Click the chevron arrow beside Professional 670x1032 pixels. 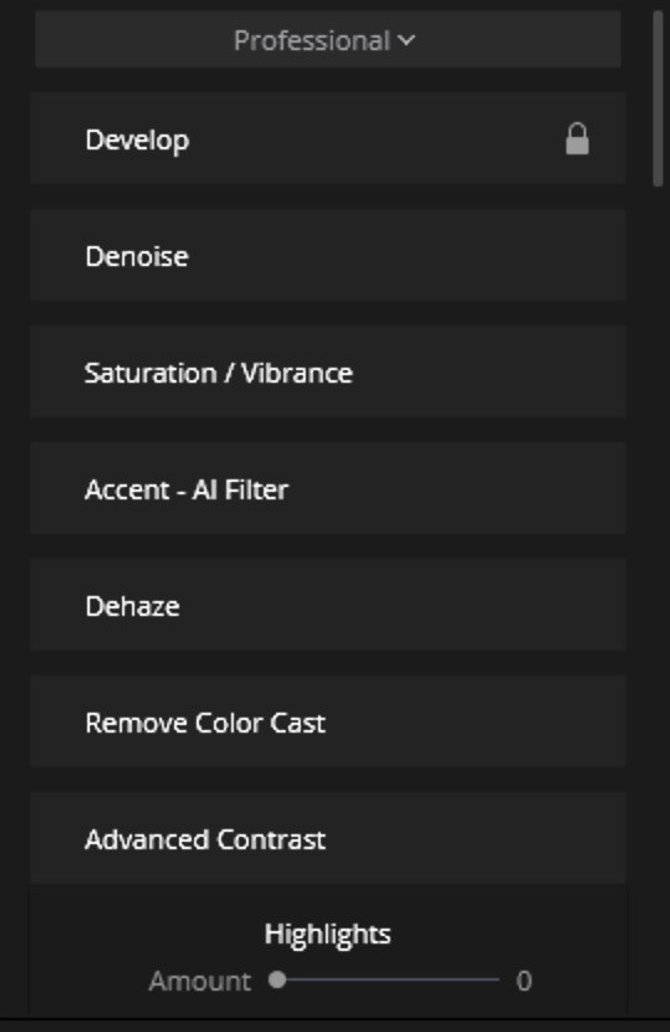tap(407, 40)
